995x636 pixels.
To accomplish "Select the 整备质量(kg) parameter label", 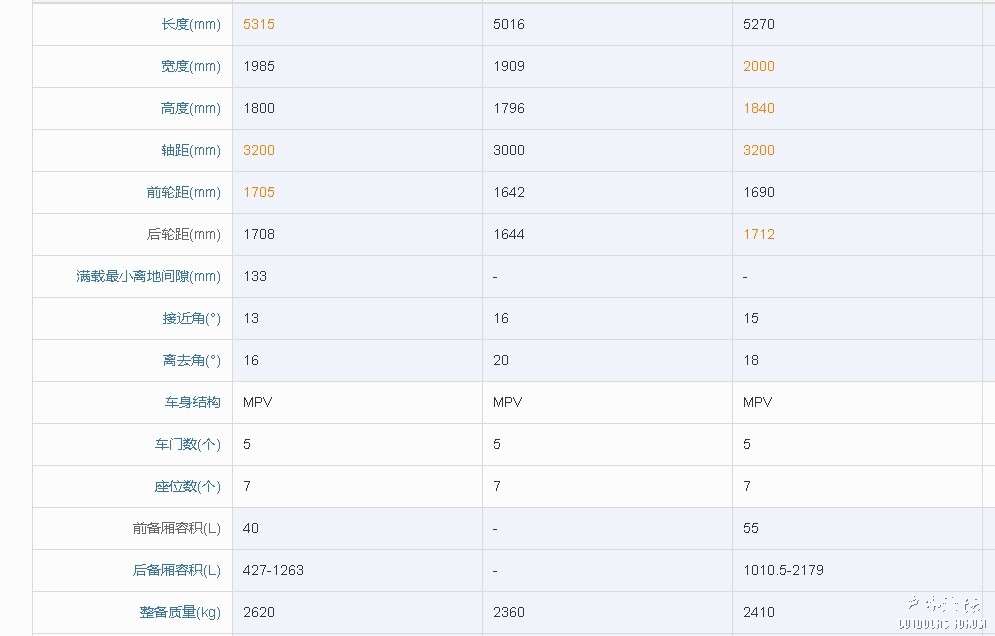I will [x=180, y=612].
